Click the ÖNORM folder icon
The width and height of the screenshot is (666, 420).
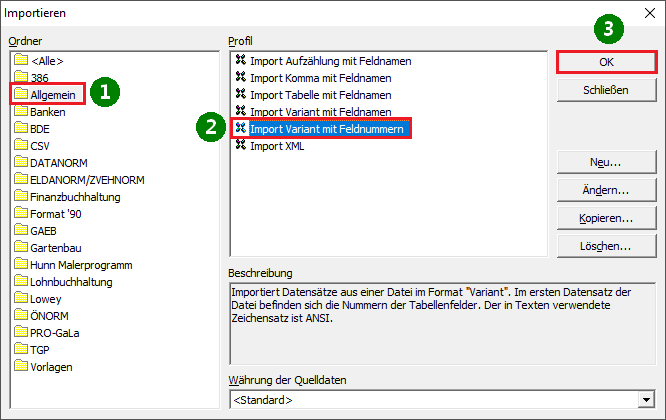(x=21, y=316)
